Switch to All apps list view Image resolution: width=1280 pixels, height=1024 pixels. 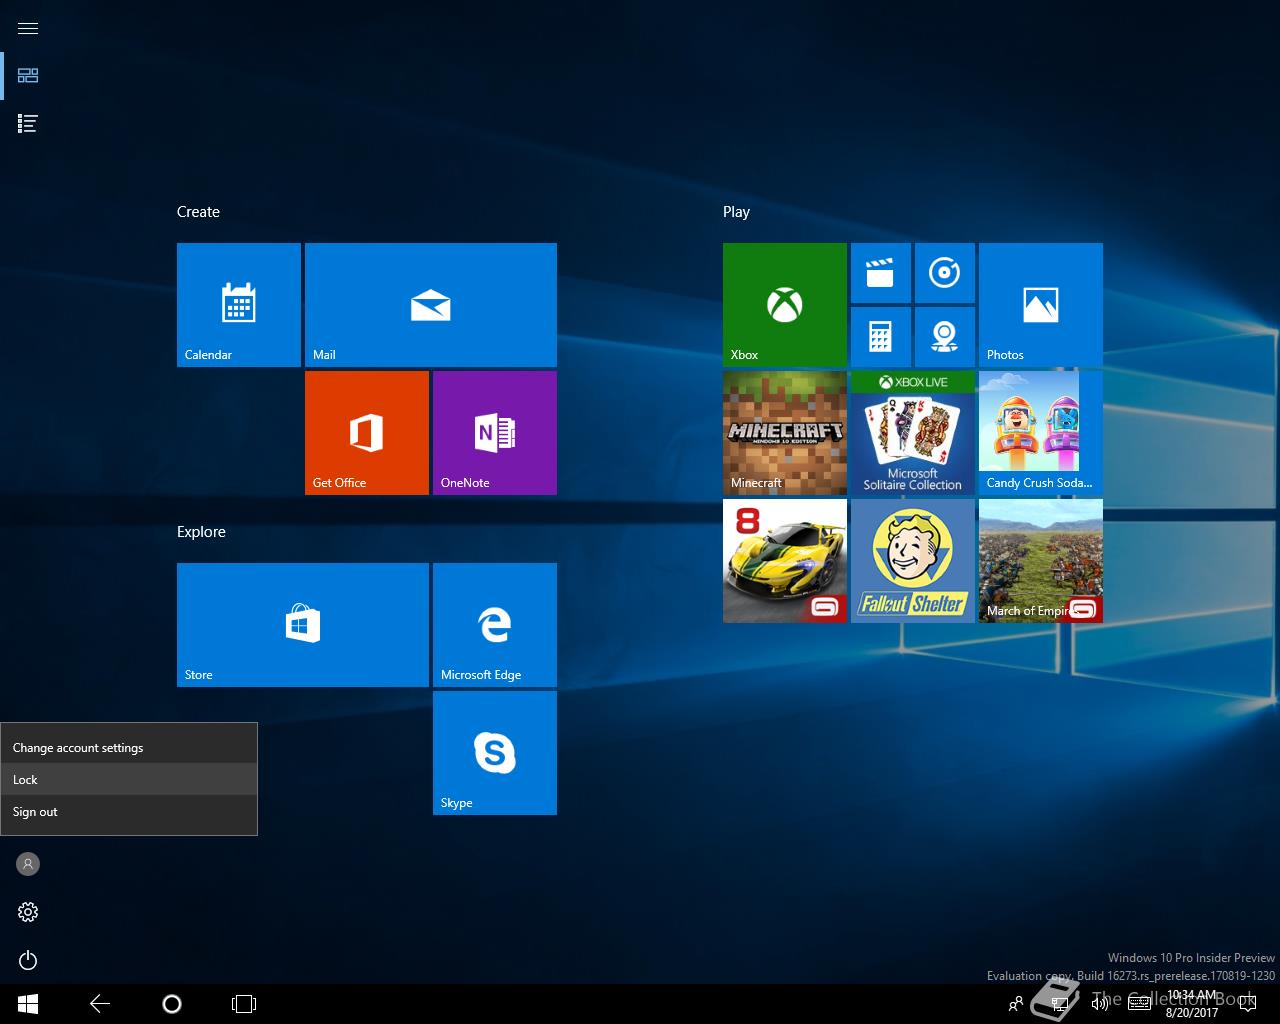point(28,123)
